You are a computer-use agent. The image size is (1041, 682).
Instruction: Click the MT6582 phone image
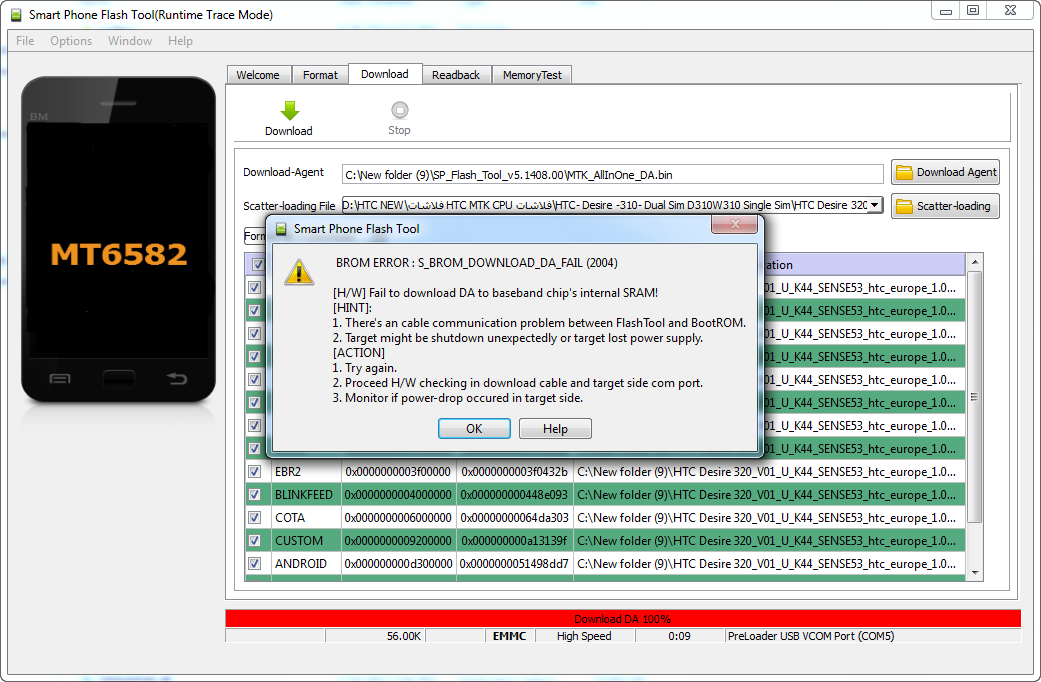click(x=119, y=240)
